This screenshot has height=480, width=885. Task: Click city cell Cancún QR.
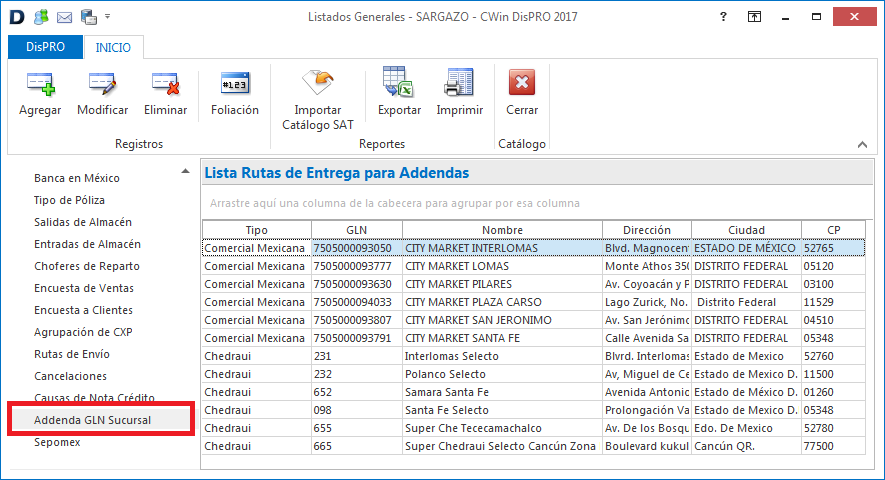coord(746,447)
